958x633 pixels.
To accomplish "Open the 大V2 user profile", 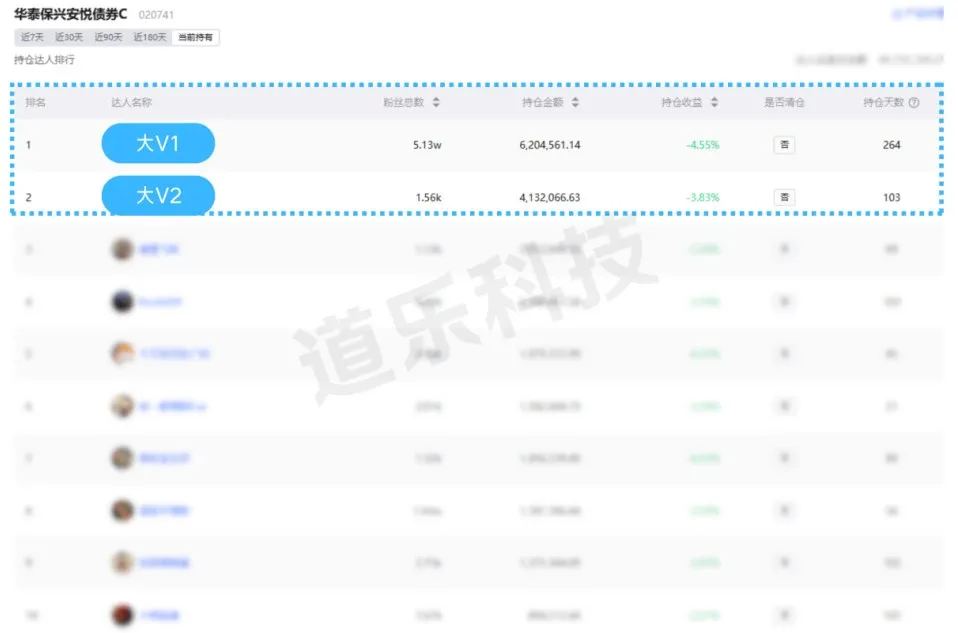I will (158, 196).
